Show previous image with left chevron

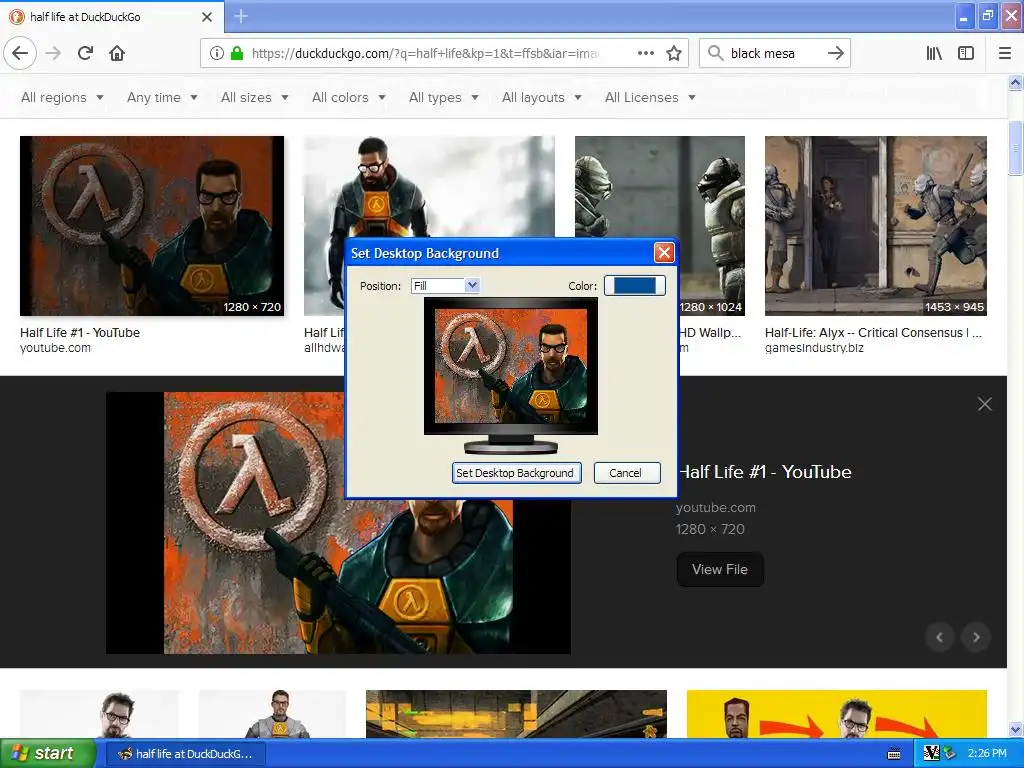click(x=939, y=637)
